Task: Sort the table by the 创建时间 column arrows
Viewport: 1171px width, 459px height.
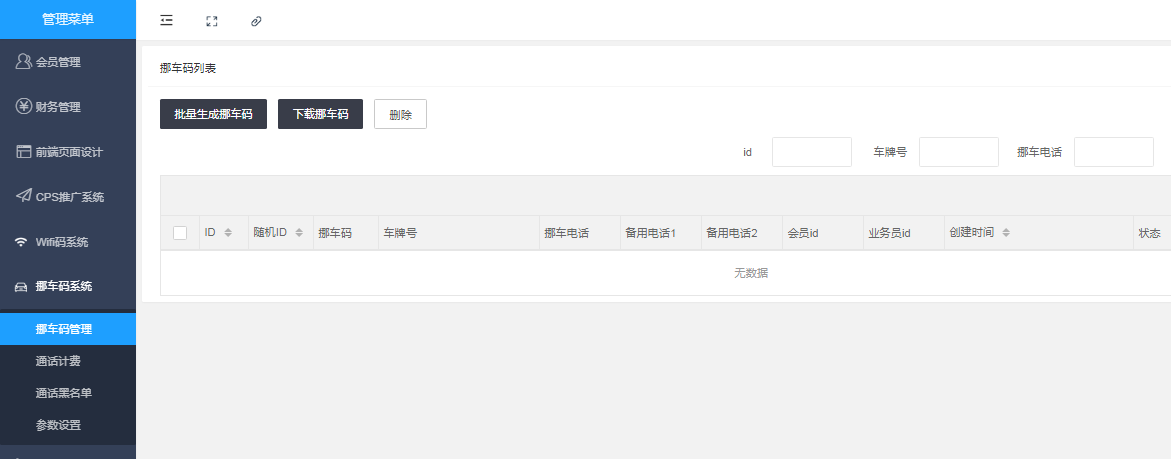Action: [x=1006, y=233]
